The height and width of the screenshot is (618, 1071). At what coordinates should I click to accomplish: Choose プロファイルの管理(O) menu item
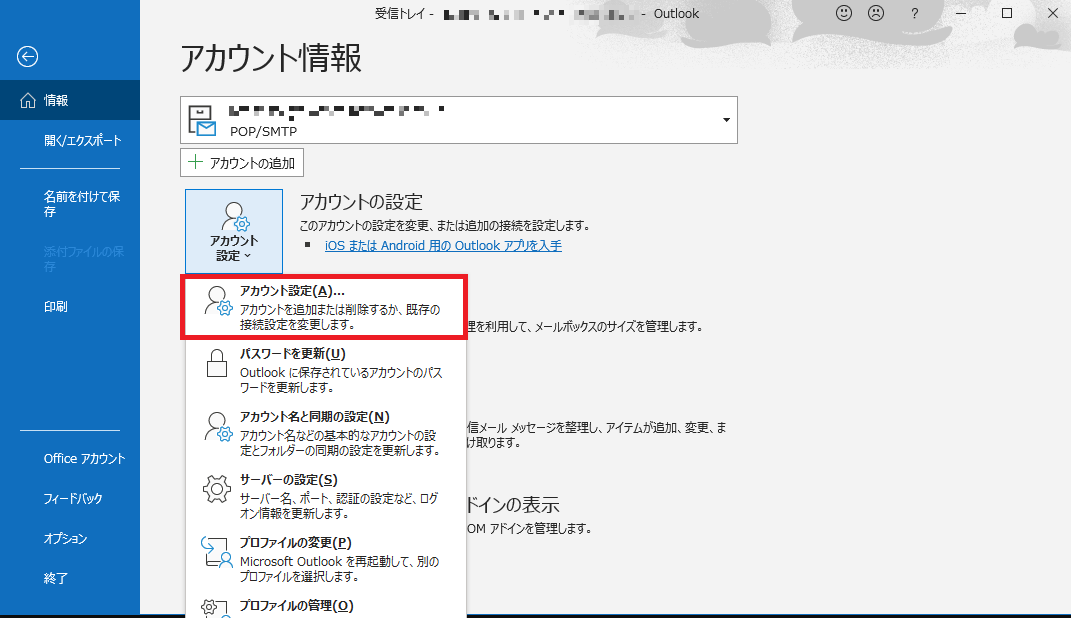click(326, 606)
